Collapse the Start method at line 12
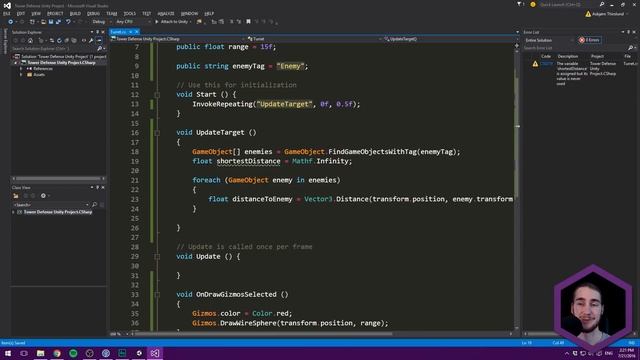 coord(157,95)
